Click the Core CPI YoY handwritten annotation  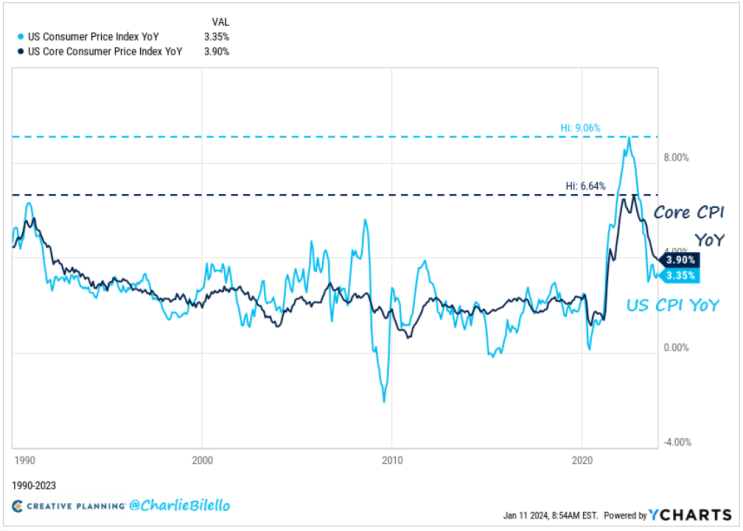(689, 226)
